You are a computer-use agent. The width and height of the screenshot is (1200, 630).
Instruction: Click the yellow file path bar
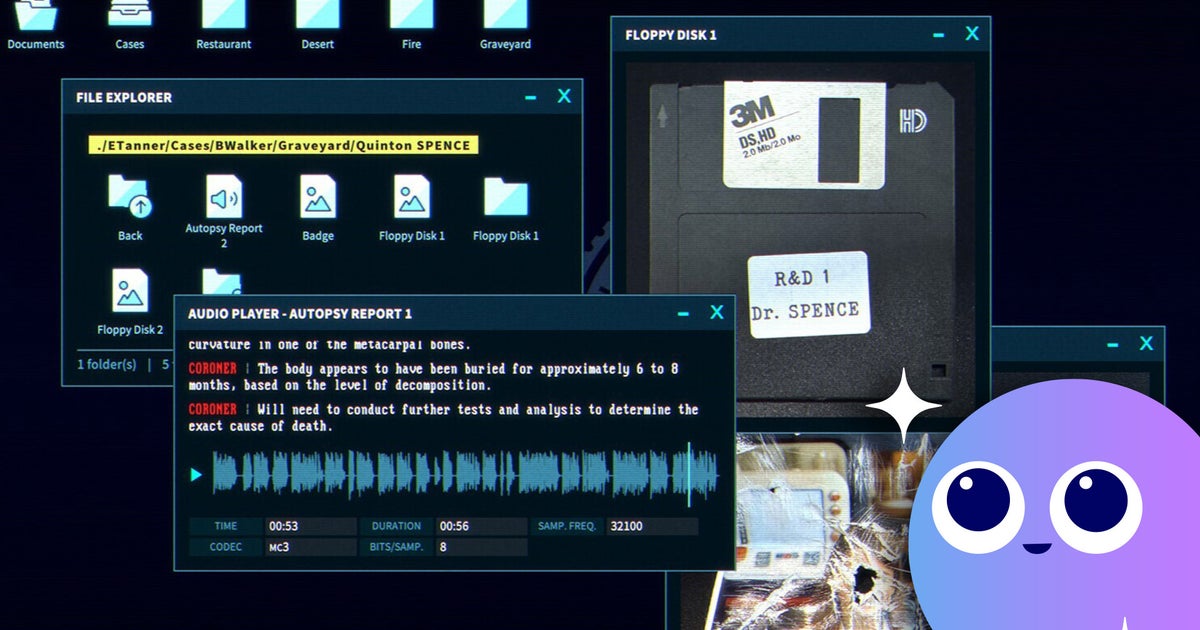click(283, 146)
